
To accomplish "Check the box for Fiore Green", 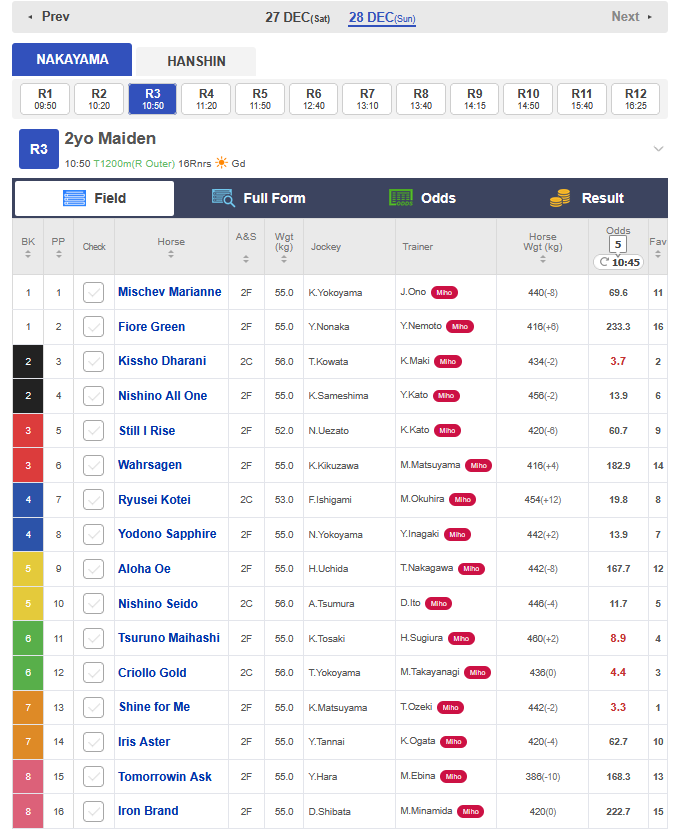I will click(94, 327).
